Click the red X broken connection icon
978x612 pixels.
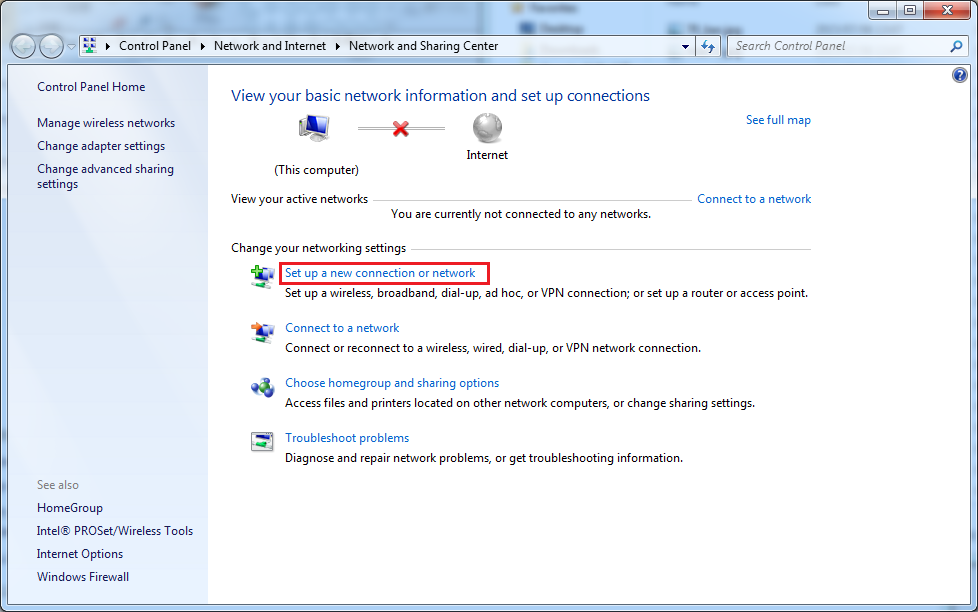(x=401, y=128)
